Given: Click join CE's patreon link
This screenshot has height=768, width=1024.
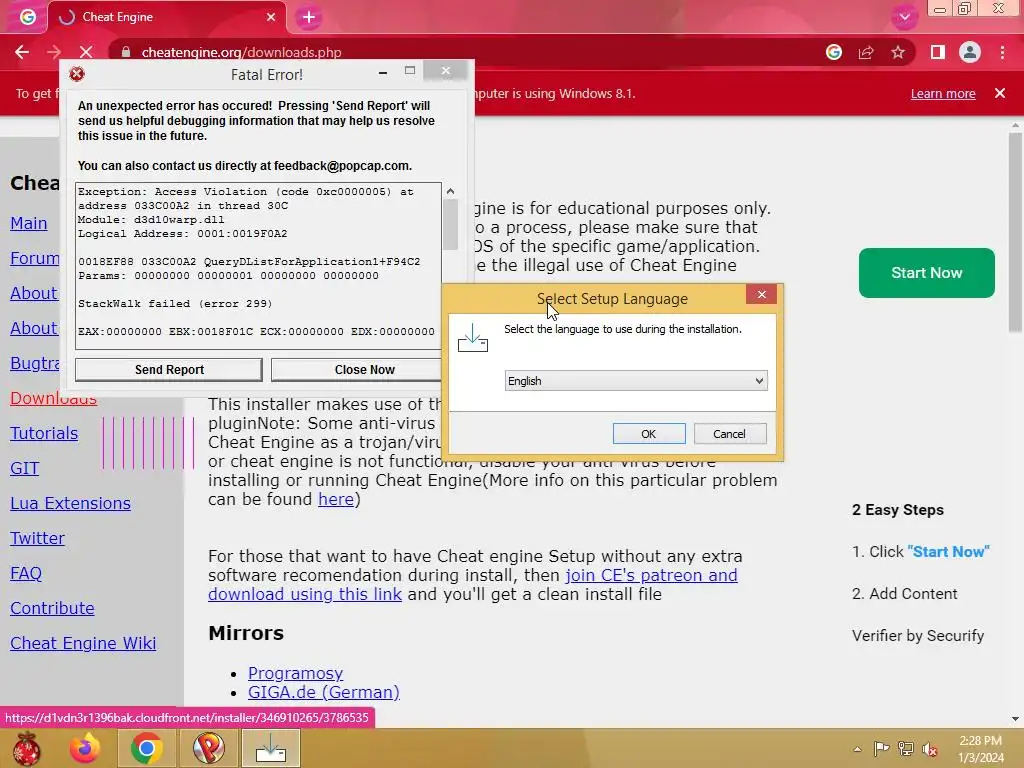Looking at the screenshot, I should [x=651, y=575].
